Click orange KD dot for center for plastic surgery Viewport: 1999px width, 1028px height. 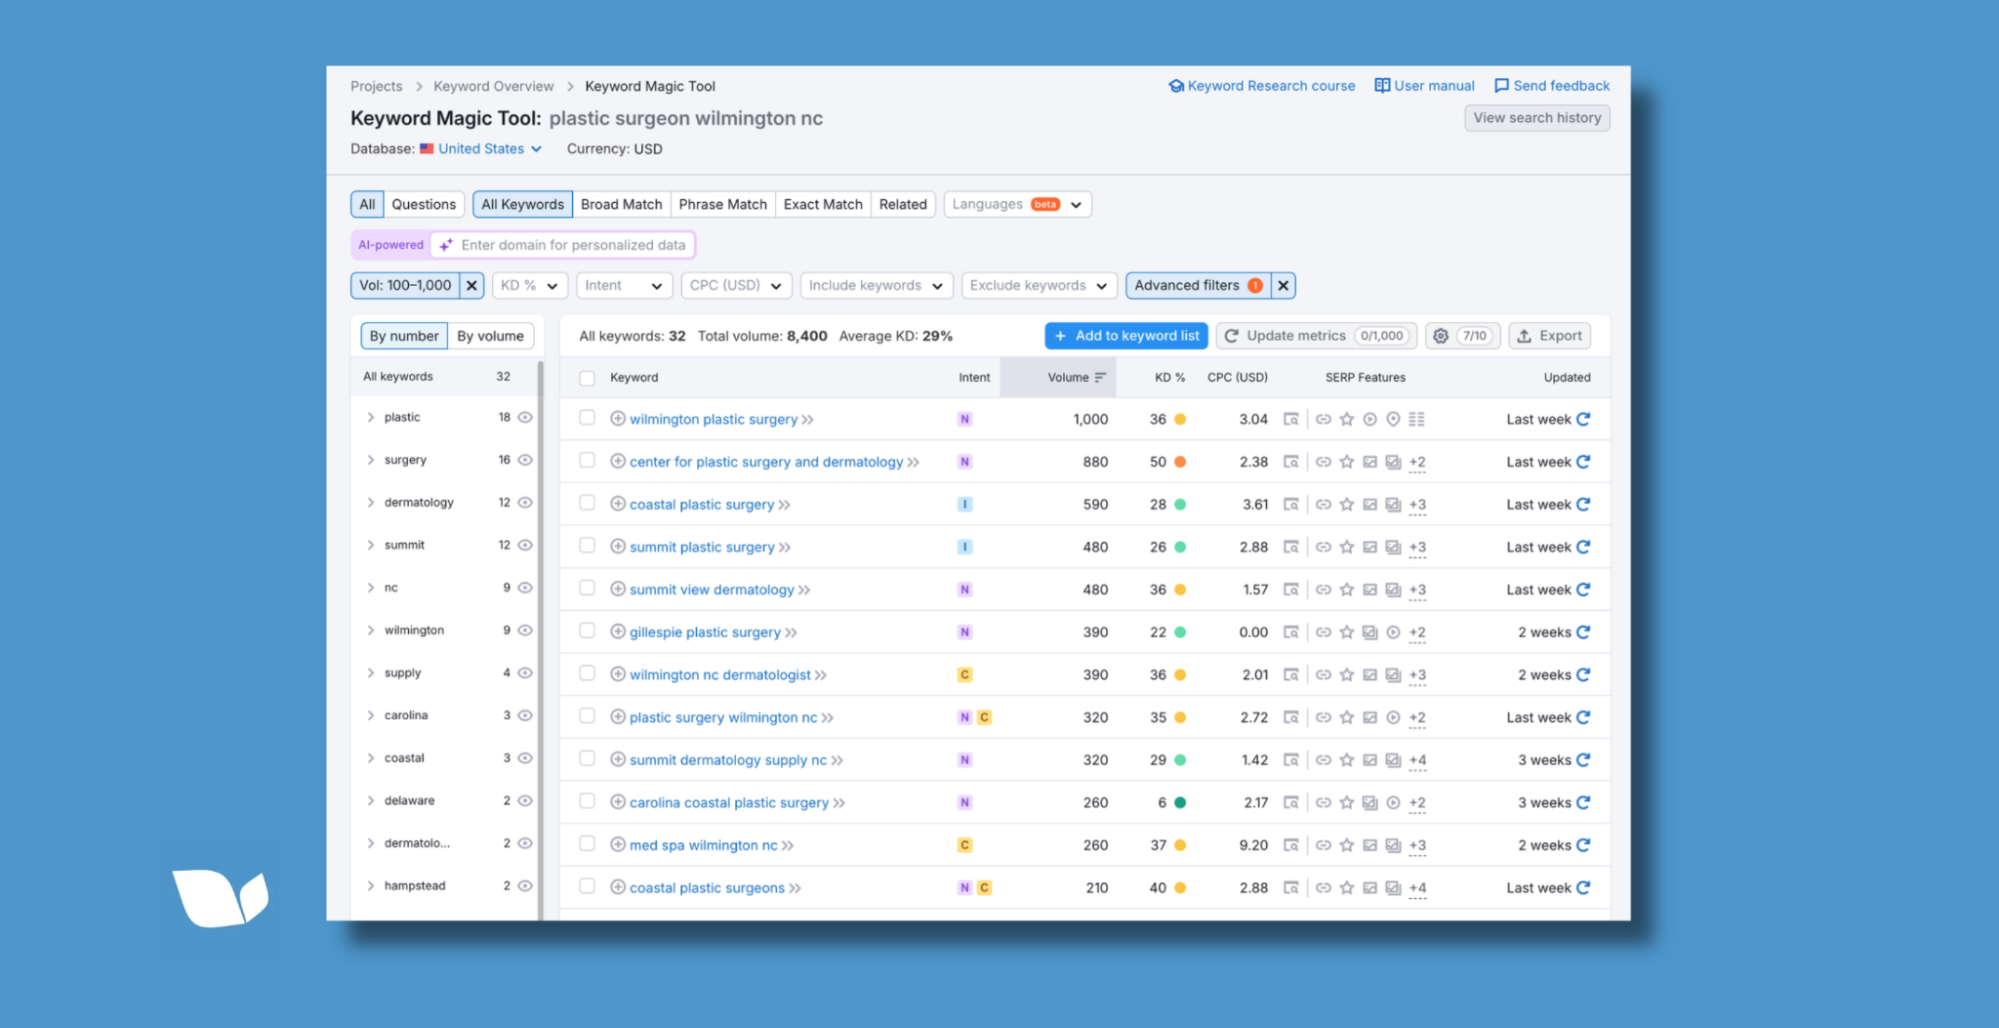click(x=1180, y=462)
